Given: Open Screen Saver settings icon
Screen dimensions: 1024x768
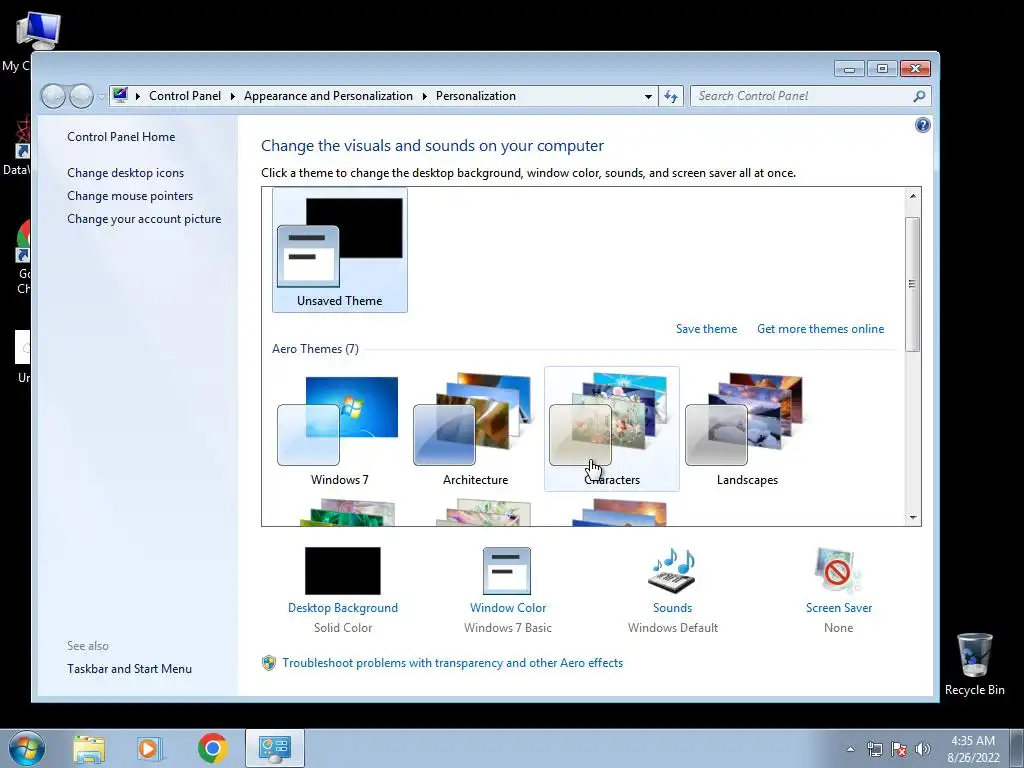Looking at the screenshot, I should pyautogui.click(x=839, y=571).
